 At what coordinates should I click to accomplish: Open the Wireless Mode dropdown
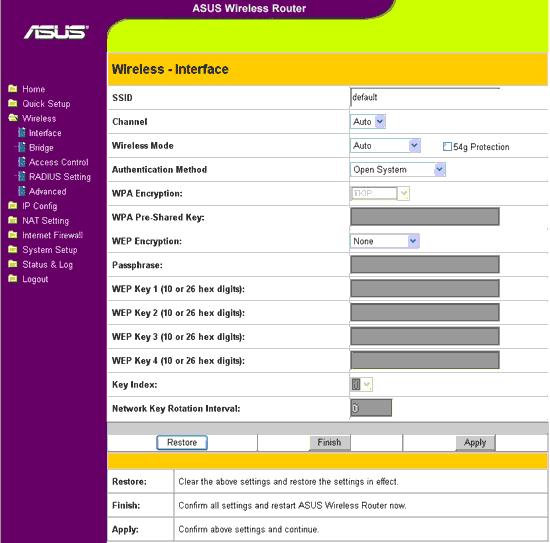point(385,146)
